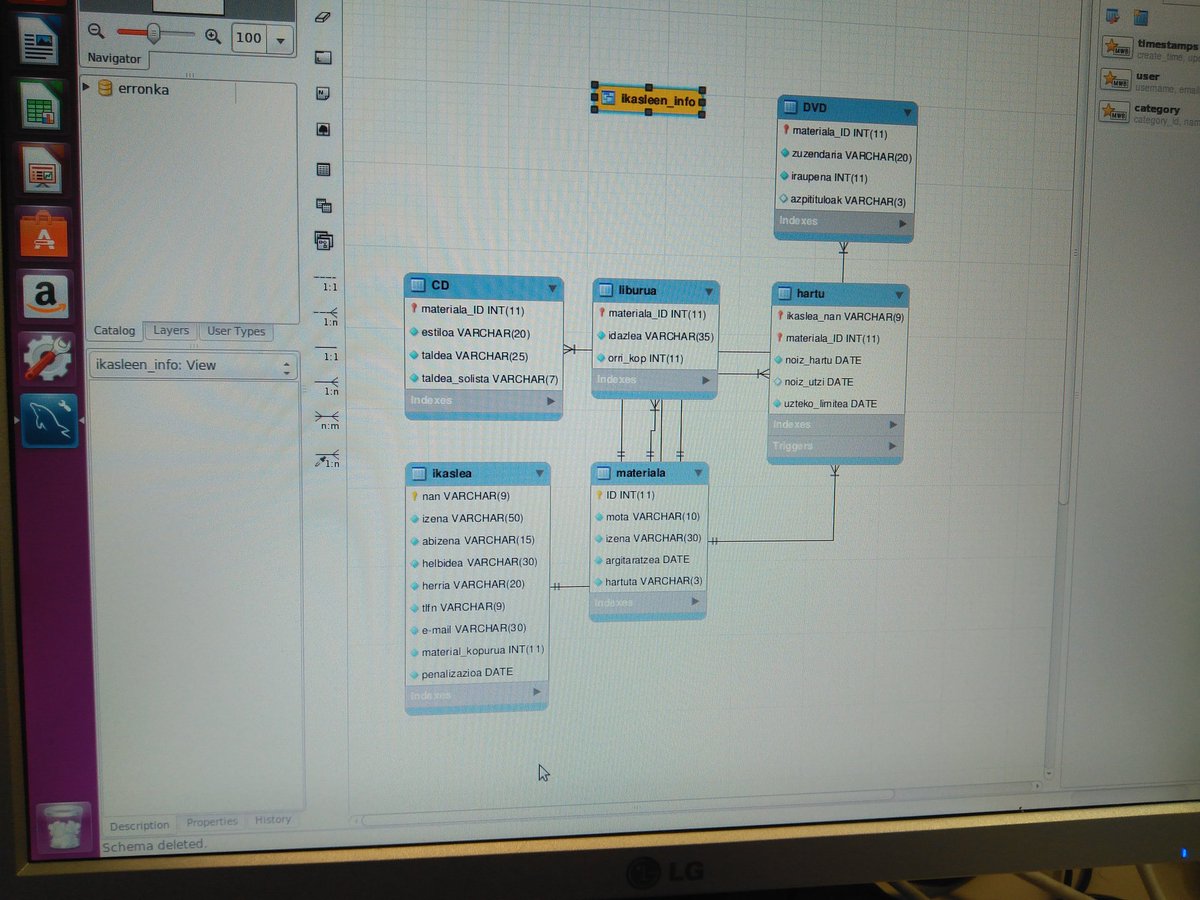Select taldea_solista VARCHAR(7) column in CD

click(484, 379)
